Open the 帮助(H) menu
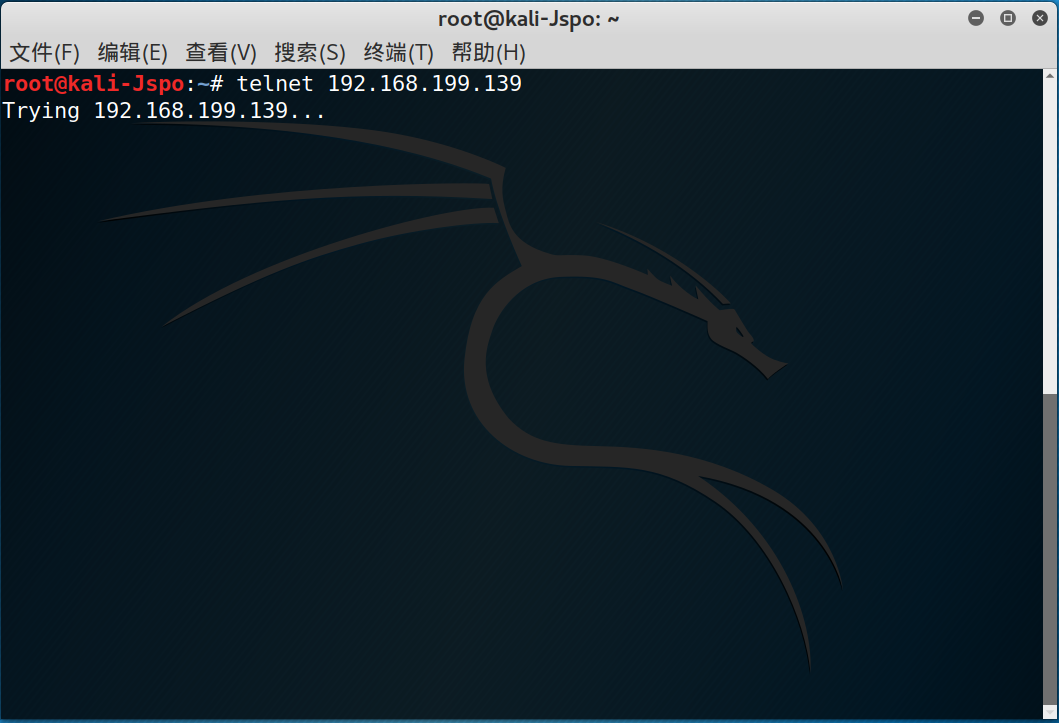Image resolution: width=1059 pixels, height=723 pixels. [488, 53]
